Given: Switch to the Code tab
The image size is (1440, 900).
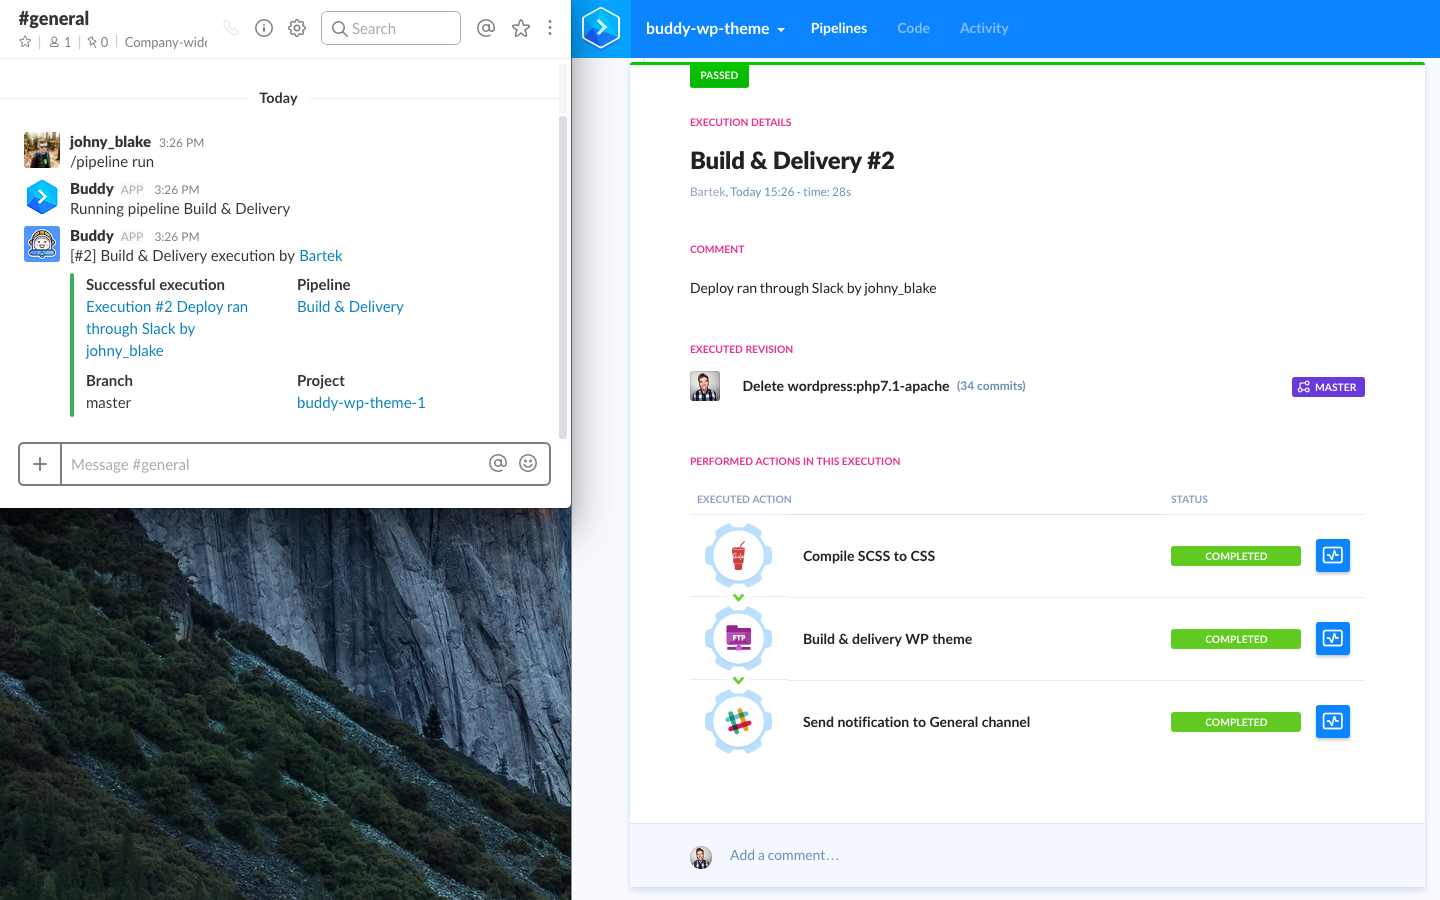Looking at the screenshot, I should point(913,28).
